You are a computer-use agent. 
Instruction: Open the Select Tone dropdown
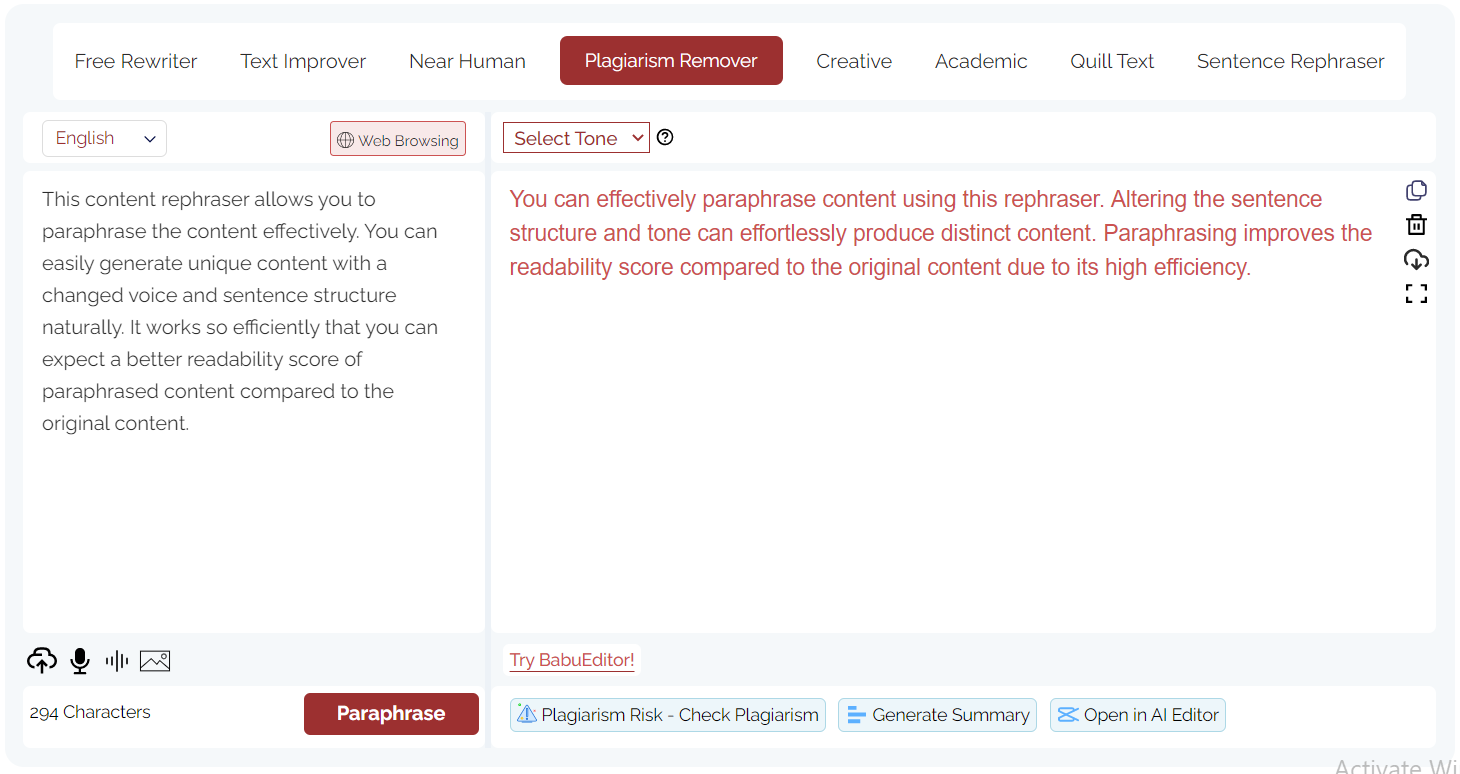point(576,137)
